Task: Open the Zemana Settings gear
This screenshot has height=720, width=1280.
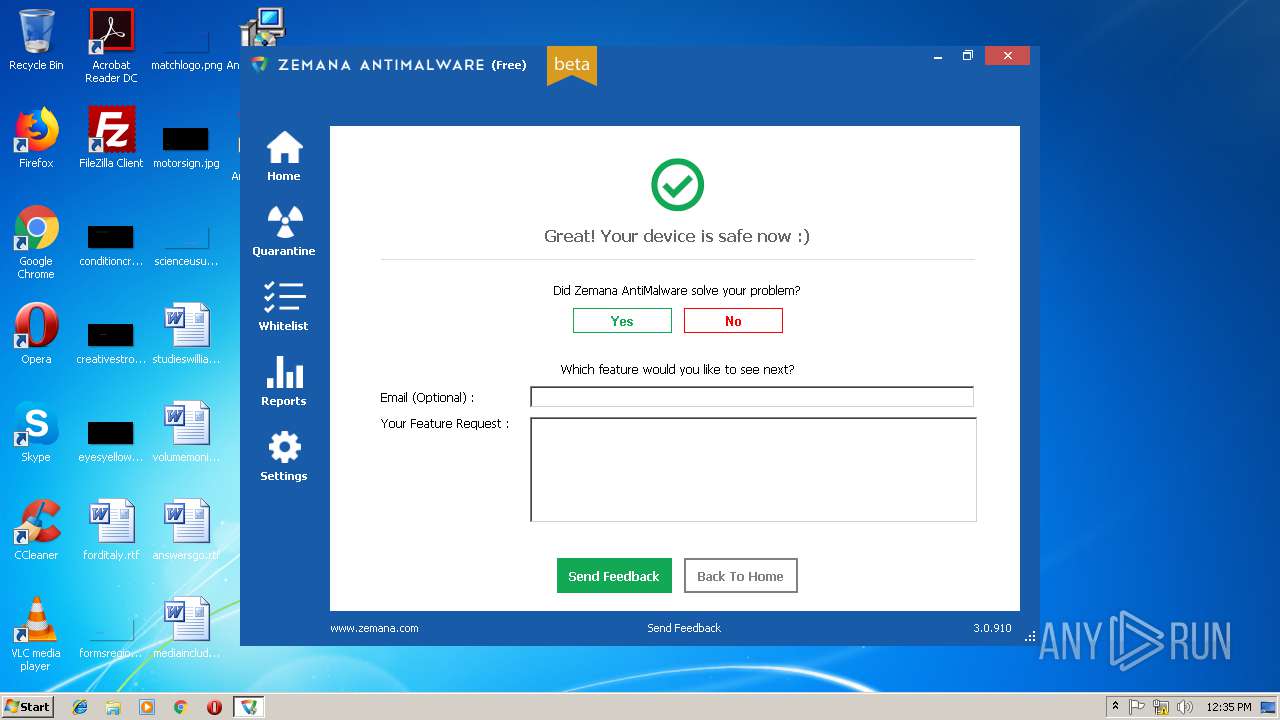Action: 284,456
